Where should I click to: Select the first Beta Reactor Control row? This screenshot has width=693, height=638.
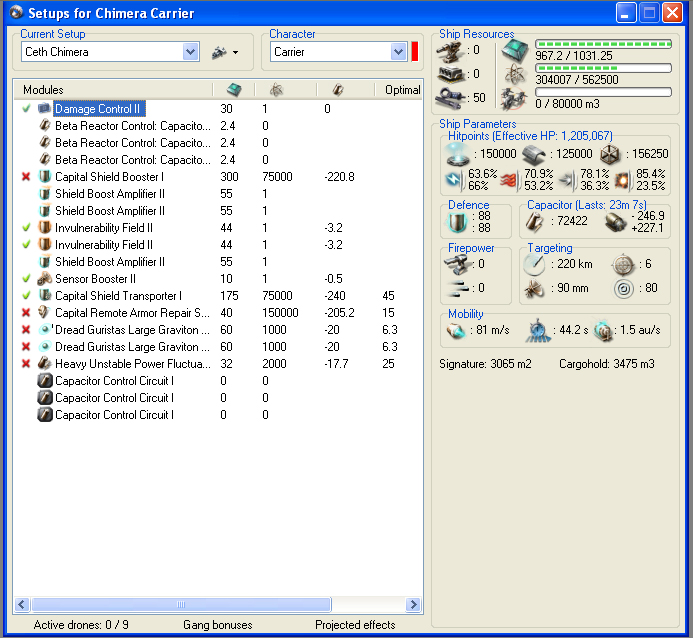(217, 126)
